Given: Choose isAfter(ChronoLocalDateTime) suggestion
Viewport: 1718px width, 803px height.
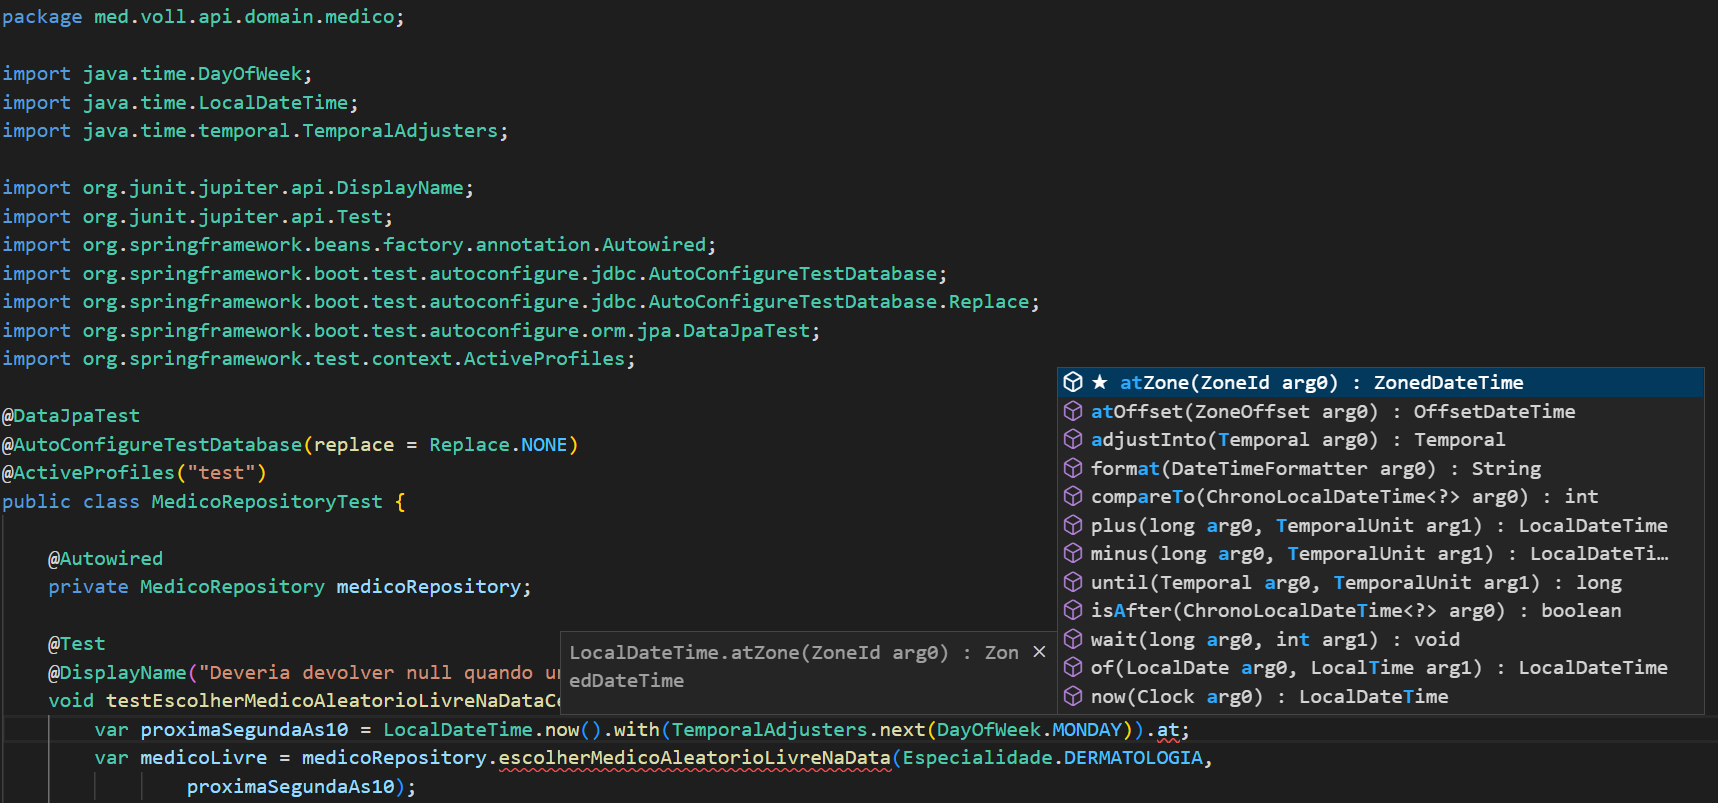Looking at the screenshot, I should [1381, 610].
